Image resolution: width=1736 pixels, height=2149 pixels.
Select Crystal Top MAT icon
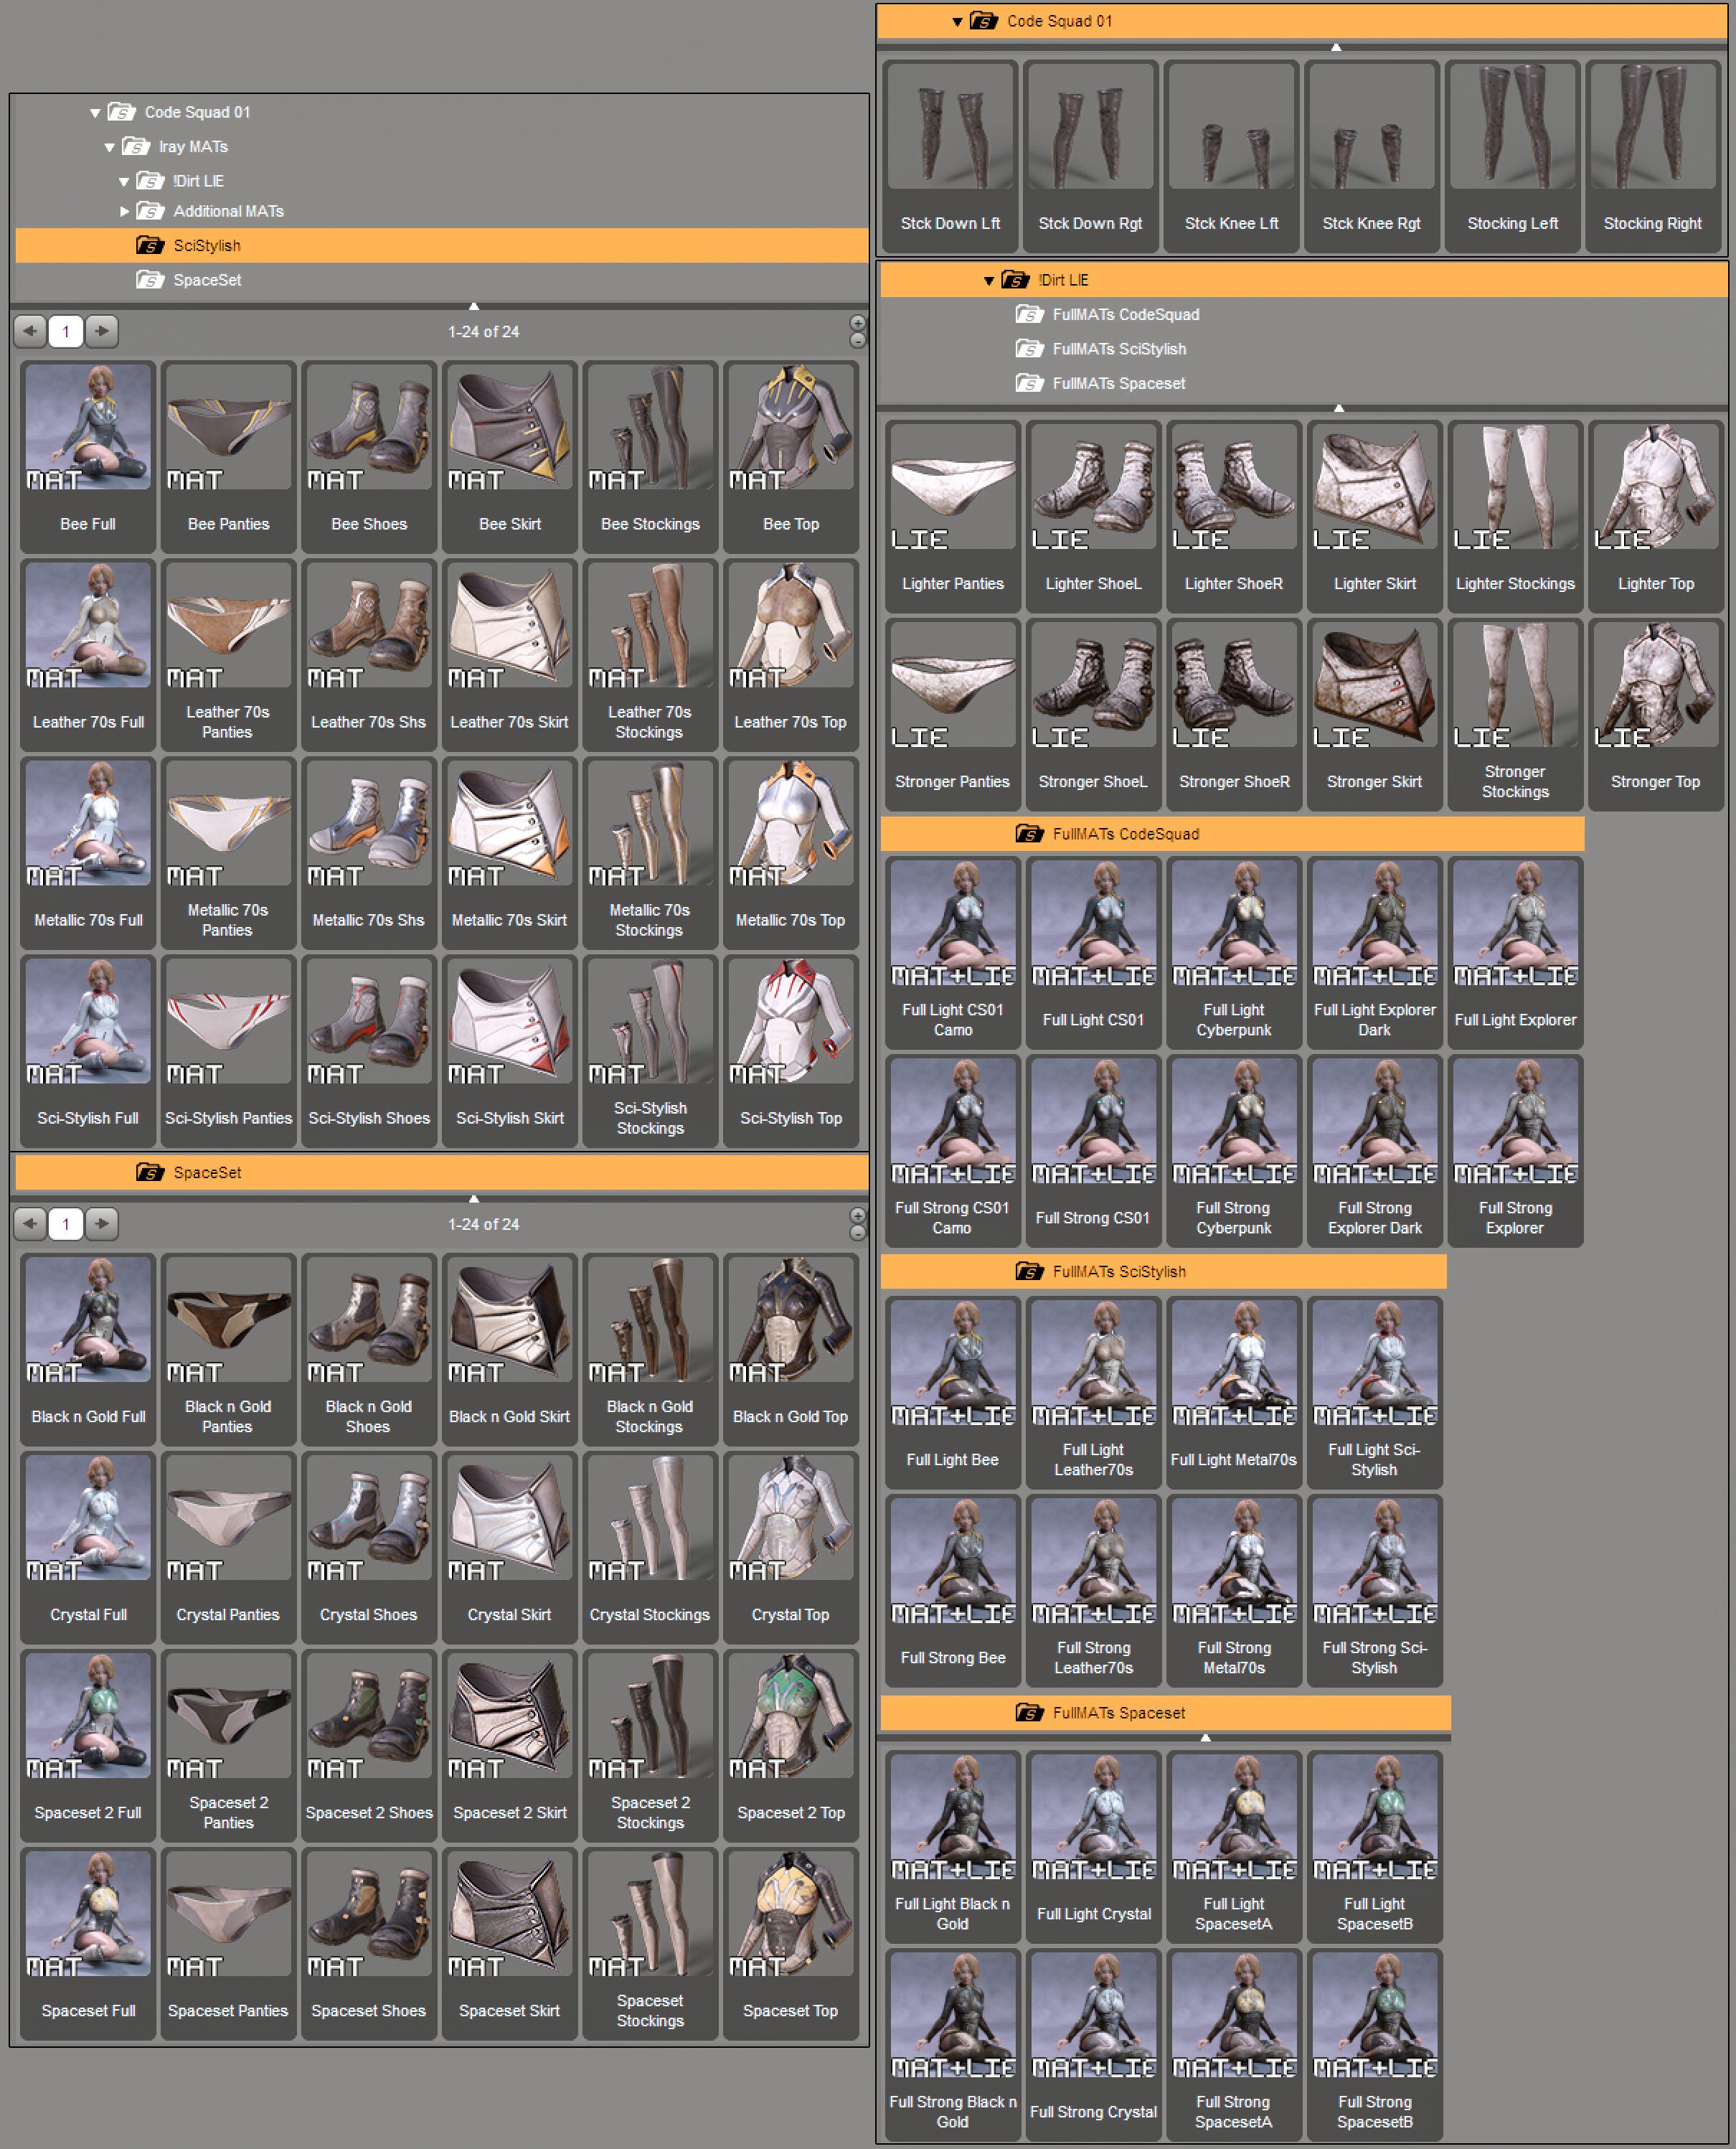click(x=791, y=1546)
